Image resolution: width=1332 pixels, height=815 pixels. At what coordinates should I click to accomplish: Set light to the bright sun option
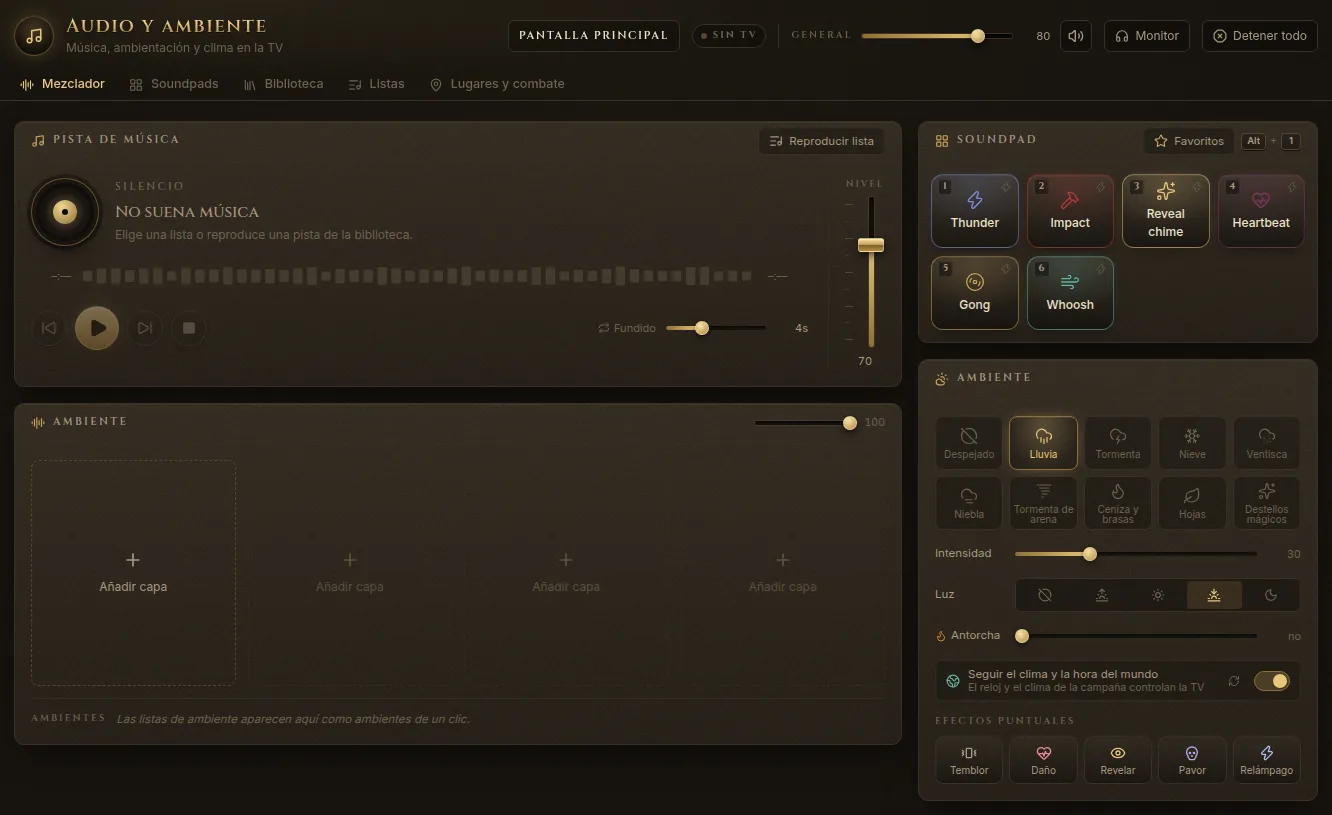point(1158,595)
